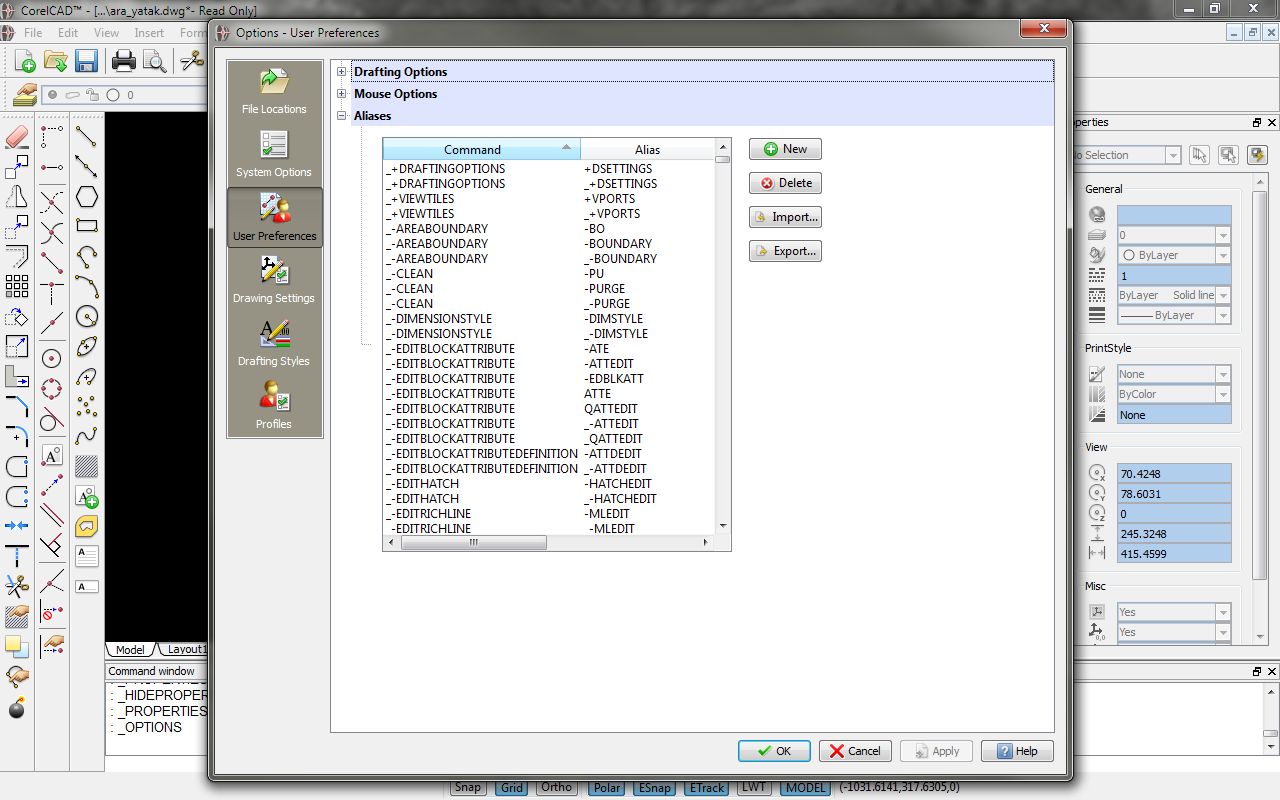The width and height of the screenshot is (1280, 800).
Task: Expand the Drafting Options section
Action: (342, 72)
